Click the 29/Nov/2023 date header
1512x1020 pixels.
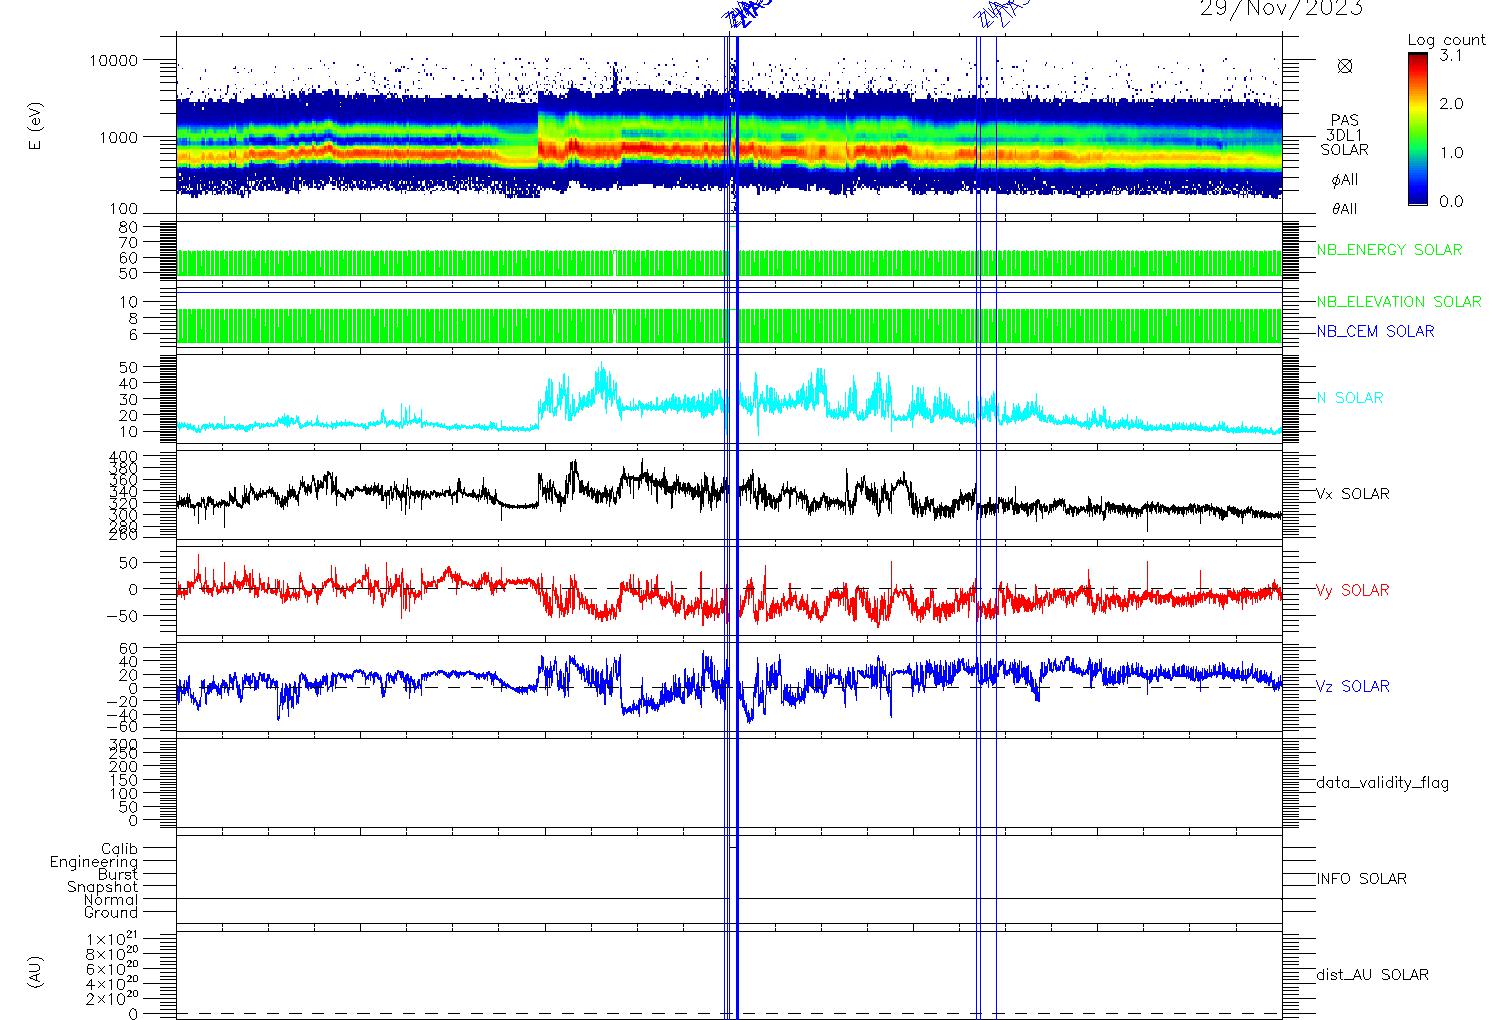click(1281, 9)
